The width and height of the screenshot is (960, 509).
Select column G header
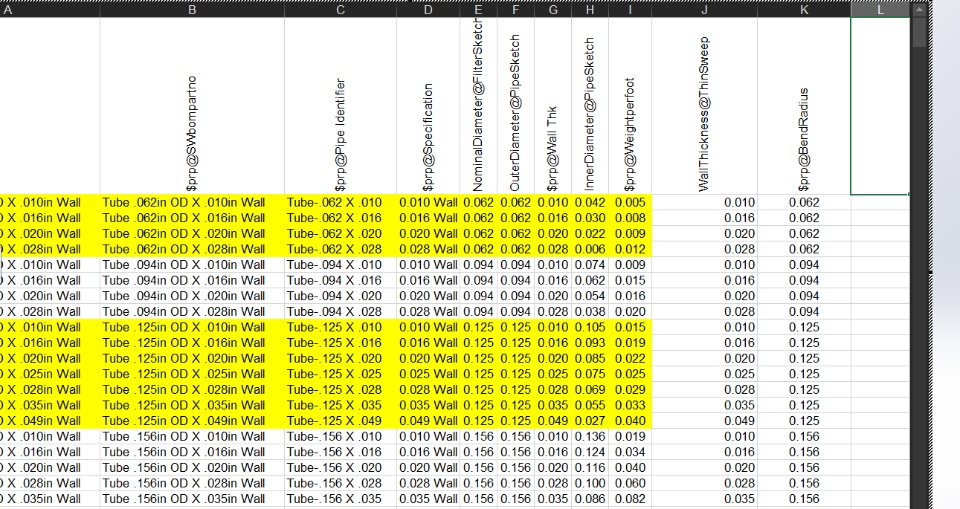[x=553, y=9]
